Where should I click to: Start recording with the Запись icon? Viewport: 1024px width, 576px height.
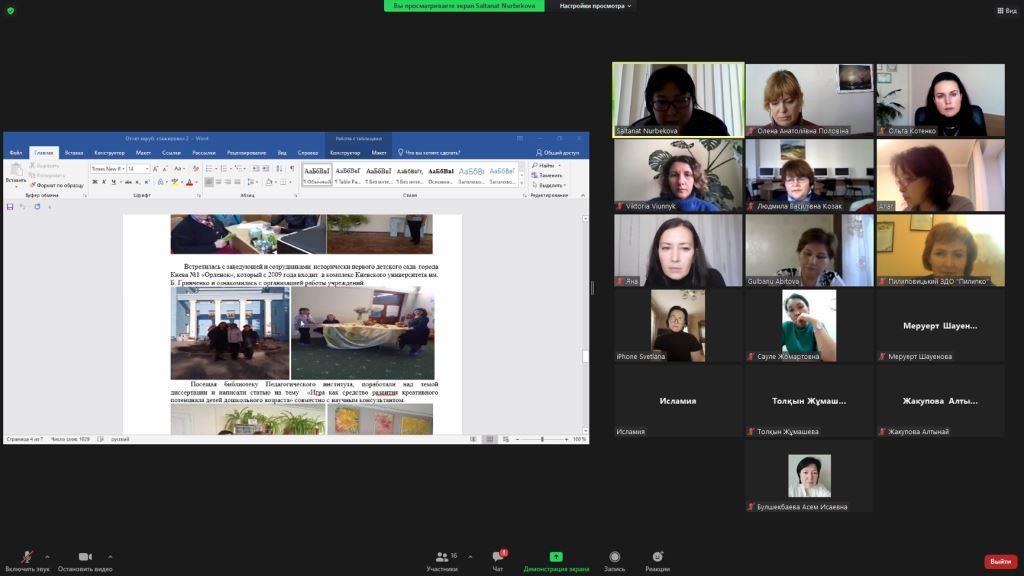tap(614, 557)
